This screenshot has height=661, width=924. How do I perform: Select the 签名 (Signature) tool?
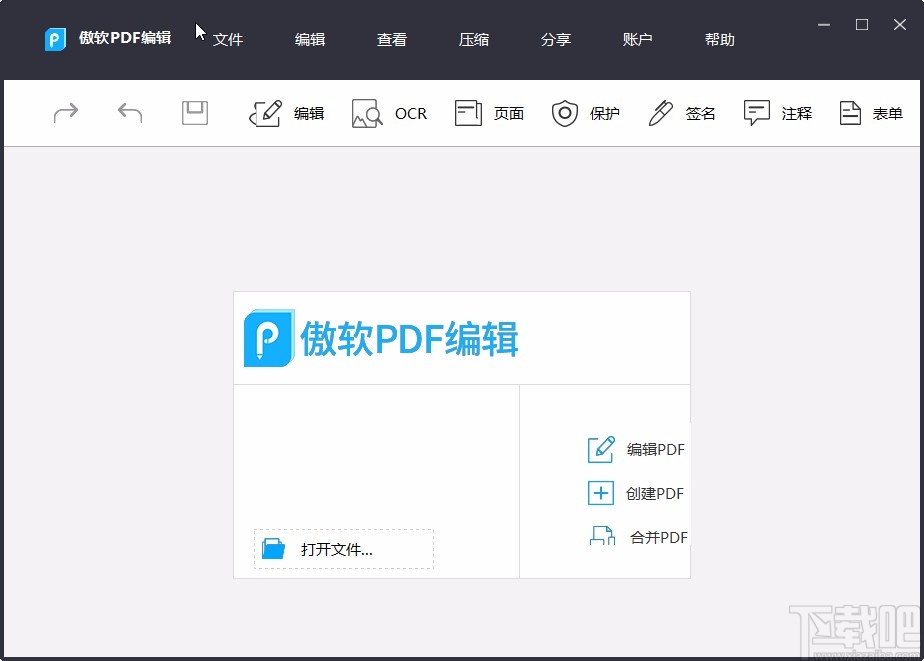pyautogui.click(x=660, y=113)
